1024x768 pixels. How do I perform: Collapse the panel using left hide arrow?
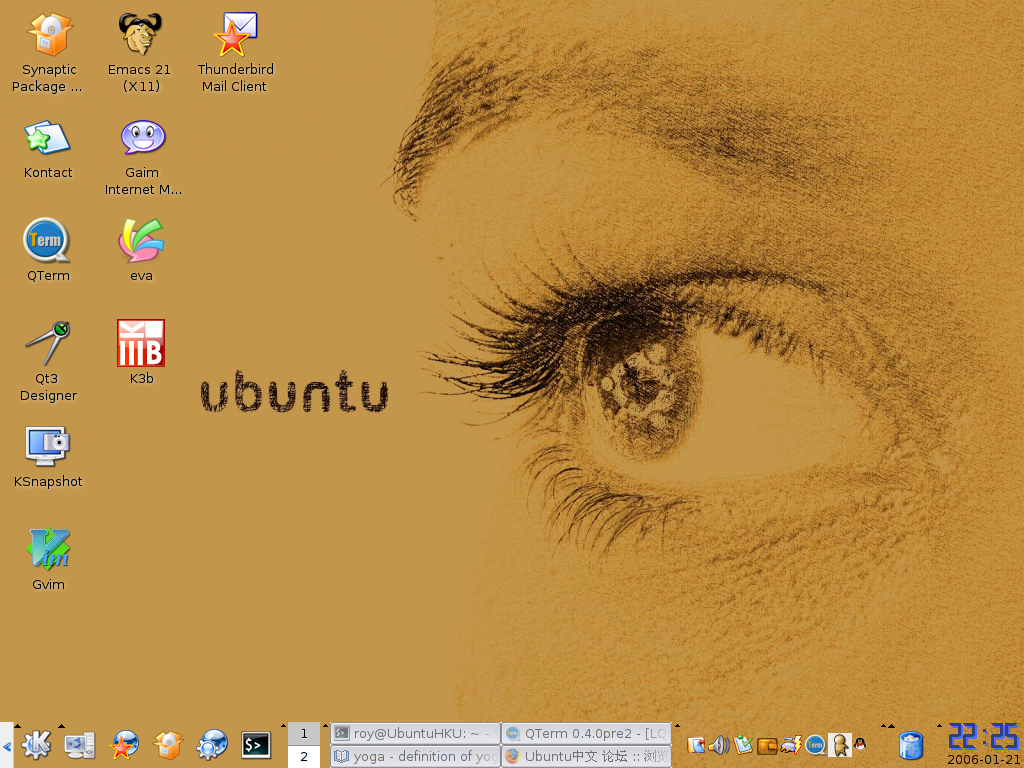click(7, 745)
